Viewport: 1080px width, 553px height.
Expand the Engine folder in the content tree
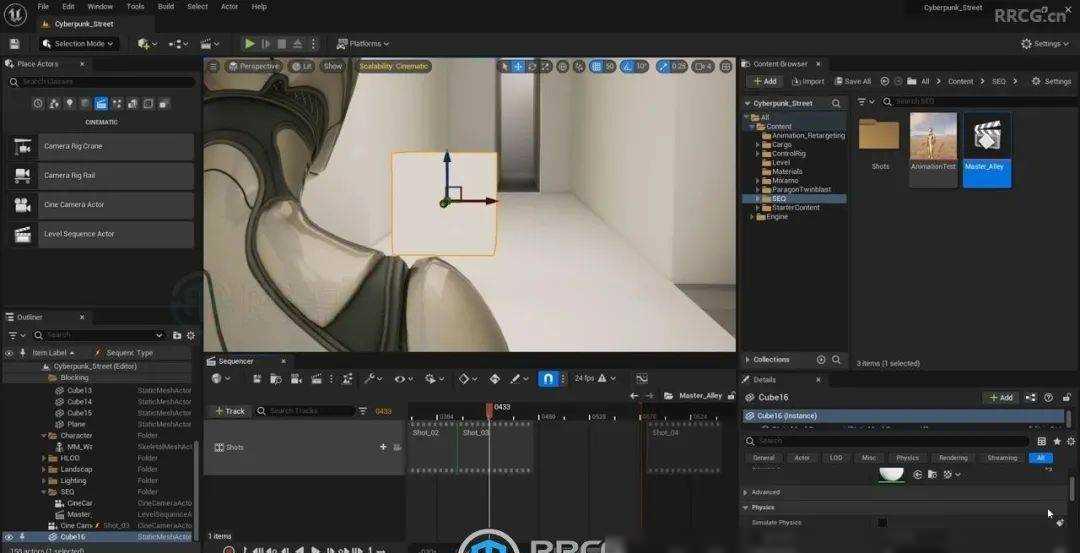[x=752, y=217]
